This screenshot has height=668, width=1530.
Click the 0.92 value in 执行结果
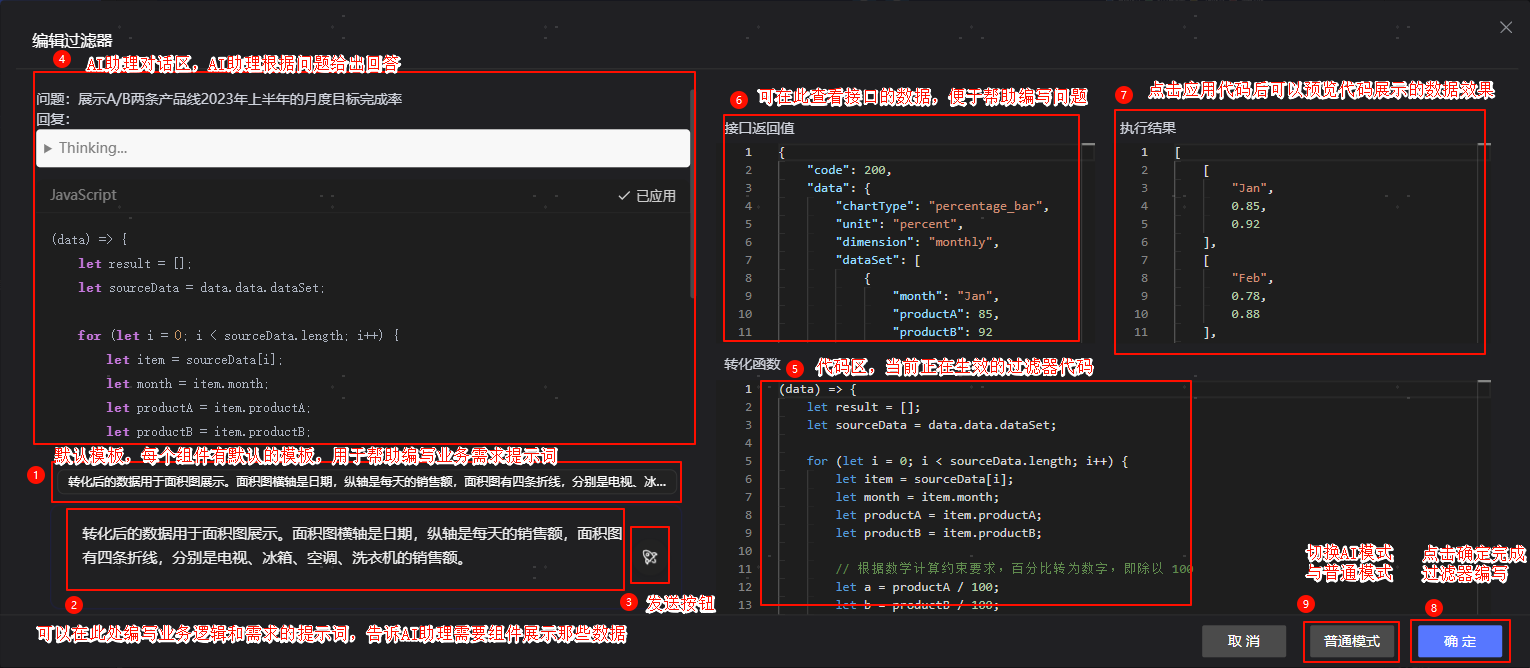tap(1246, 224)
